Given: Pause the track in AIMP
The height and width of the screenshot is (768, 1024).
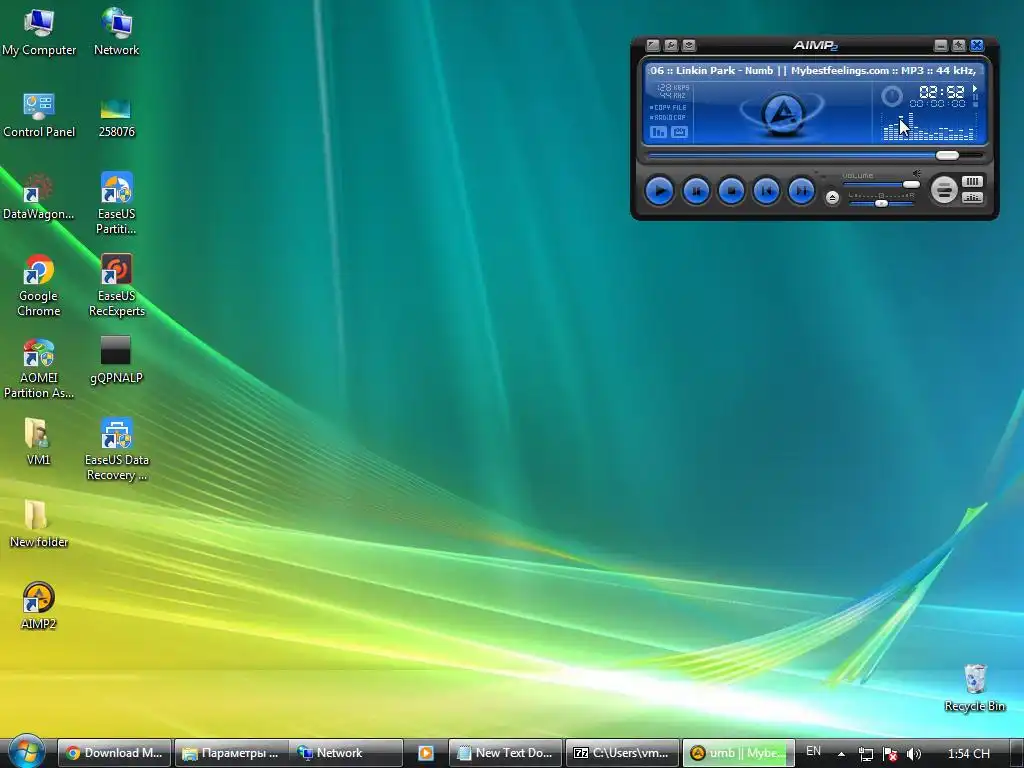Looking at the screenshot, I should click(x=696, y=191).
